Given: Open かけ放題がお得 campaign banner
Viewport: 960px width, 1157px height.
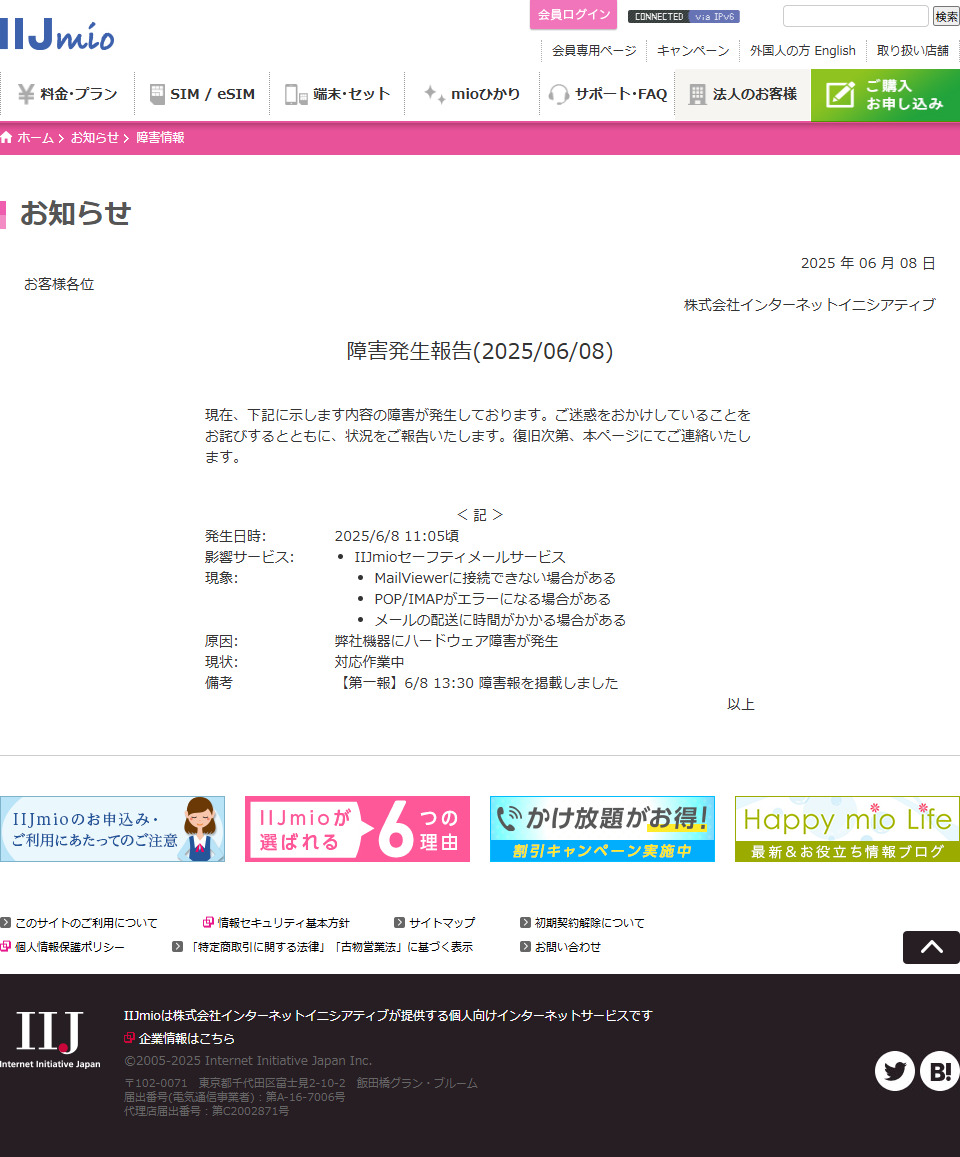Looking at the screenshot, I should (x=602, y=829).
